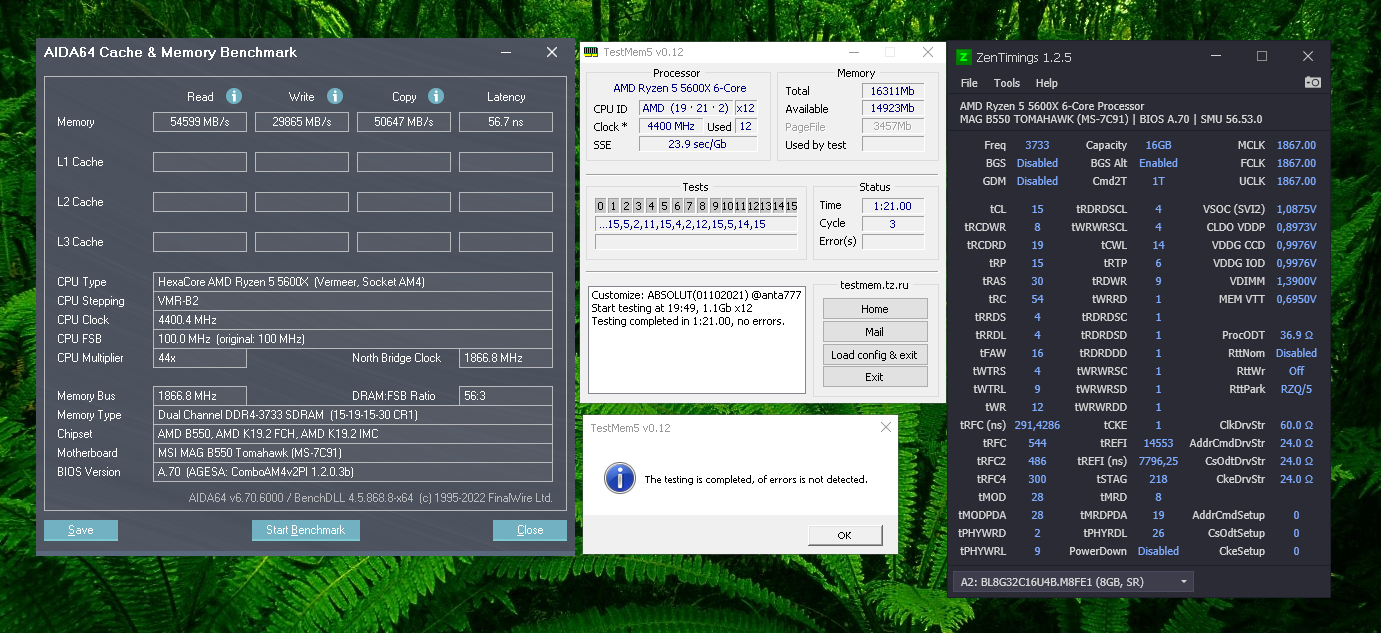
Task: Click the ZenTimings PowerDown Disabled value
Action: pos(1158,551)
